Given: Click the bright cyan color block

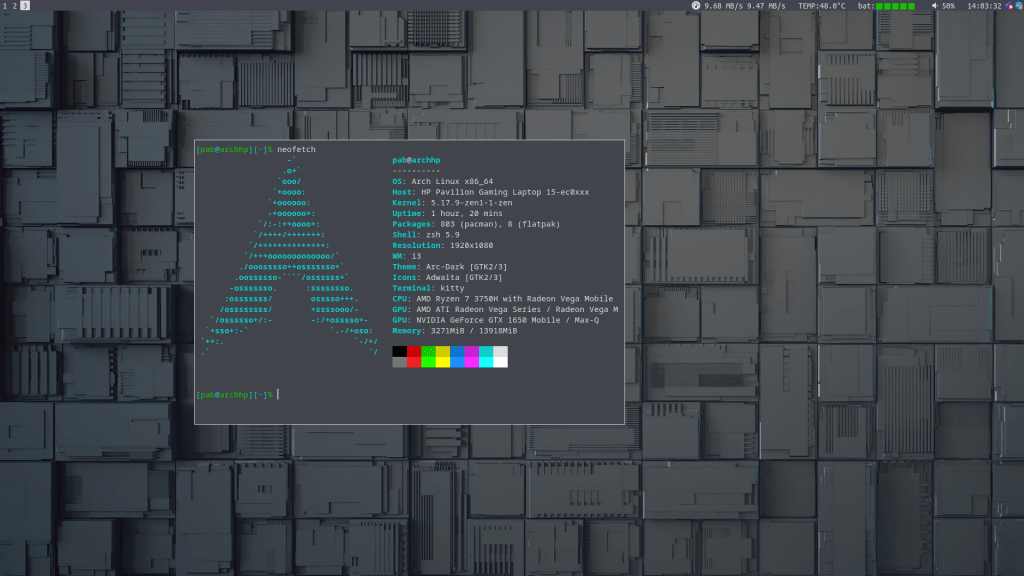Looking at the screenshot, I should click(x=486, y=362).
